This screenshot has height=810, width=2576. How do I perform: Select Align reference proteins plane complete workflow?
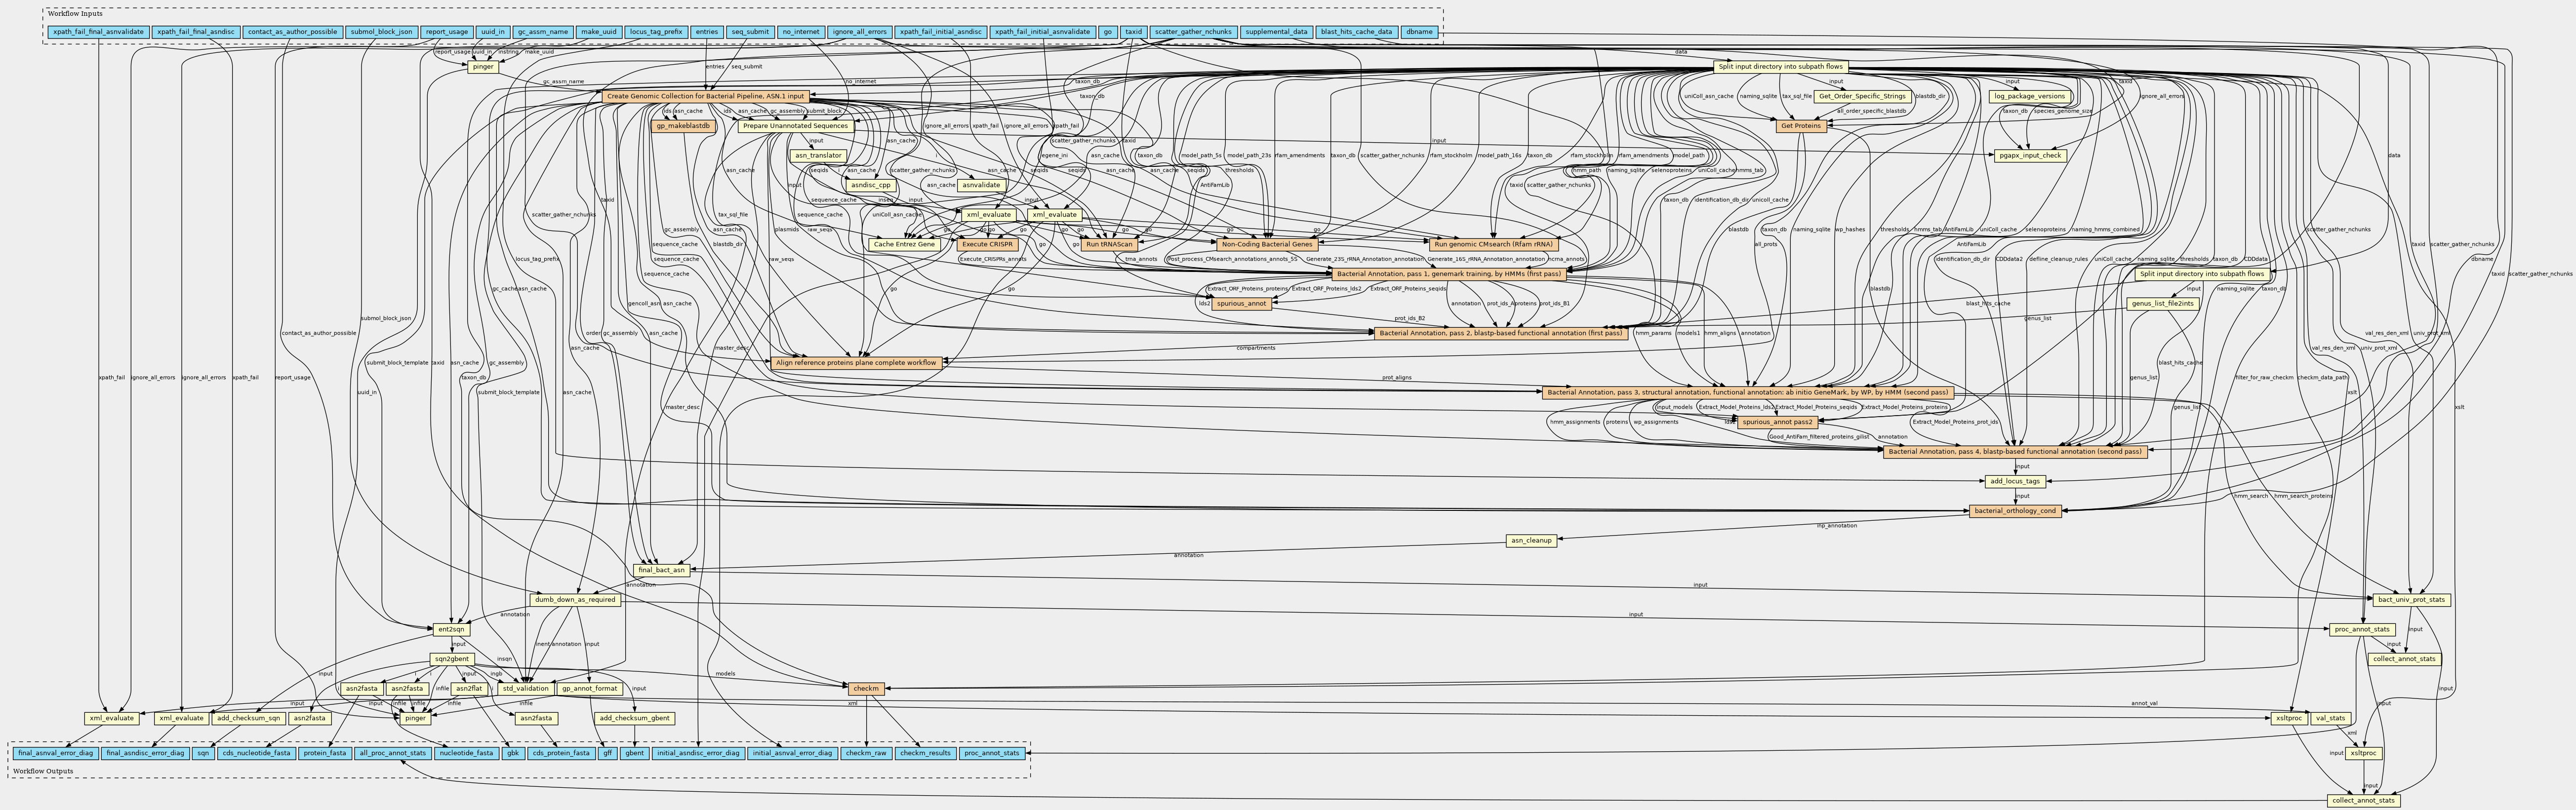coord(856,363)
